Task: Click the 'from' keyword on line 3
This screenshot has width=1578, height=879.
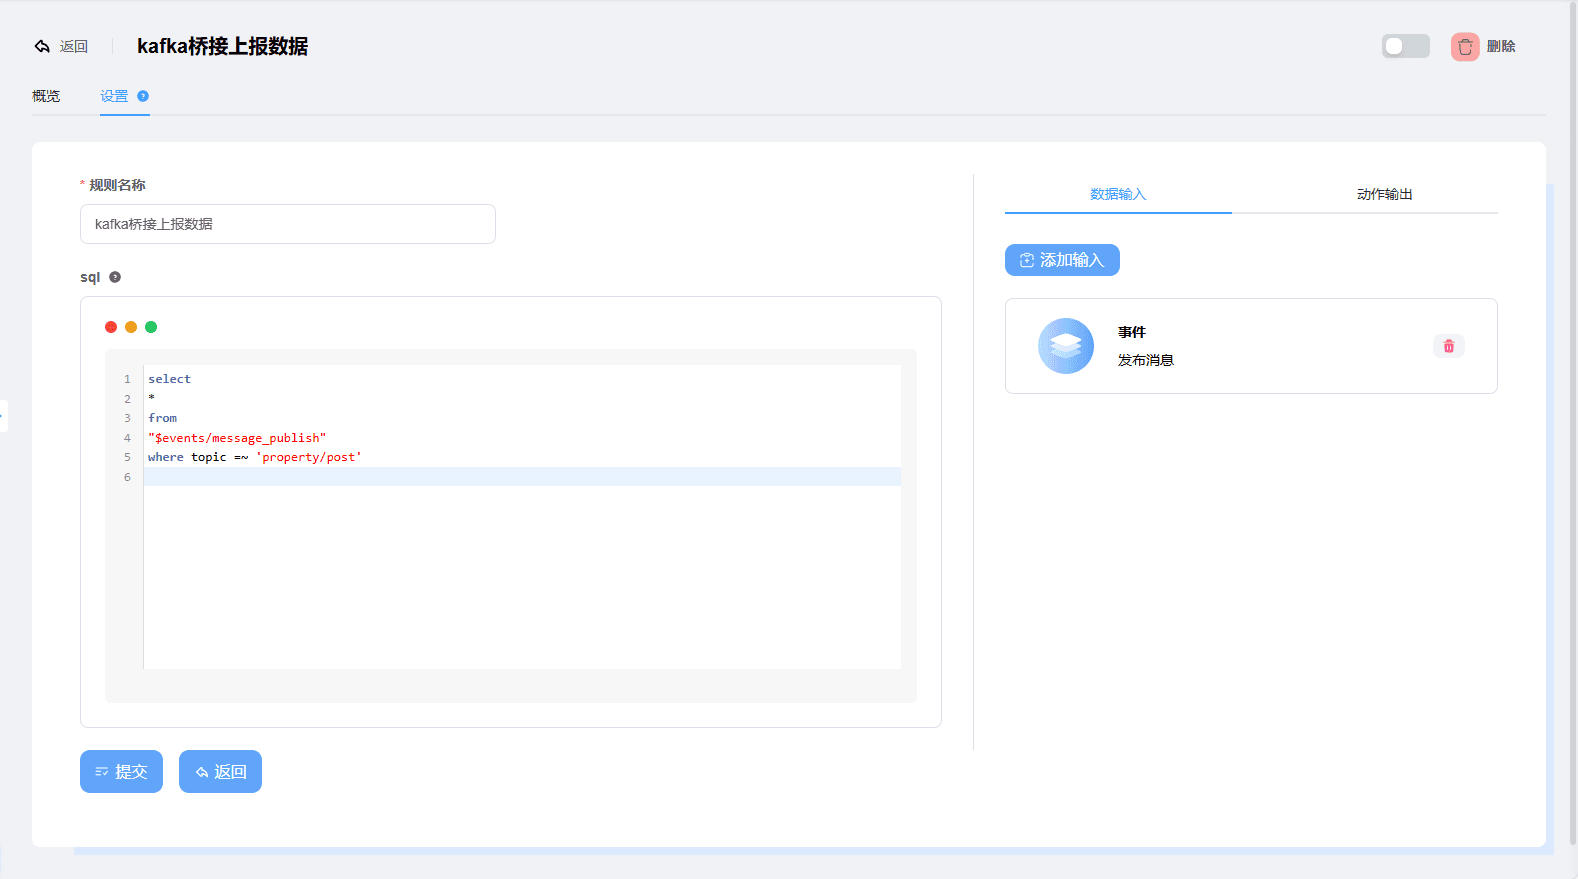Action: point(162,418)
